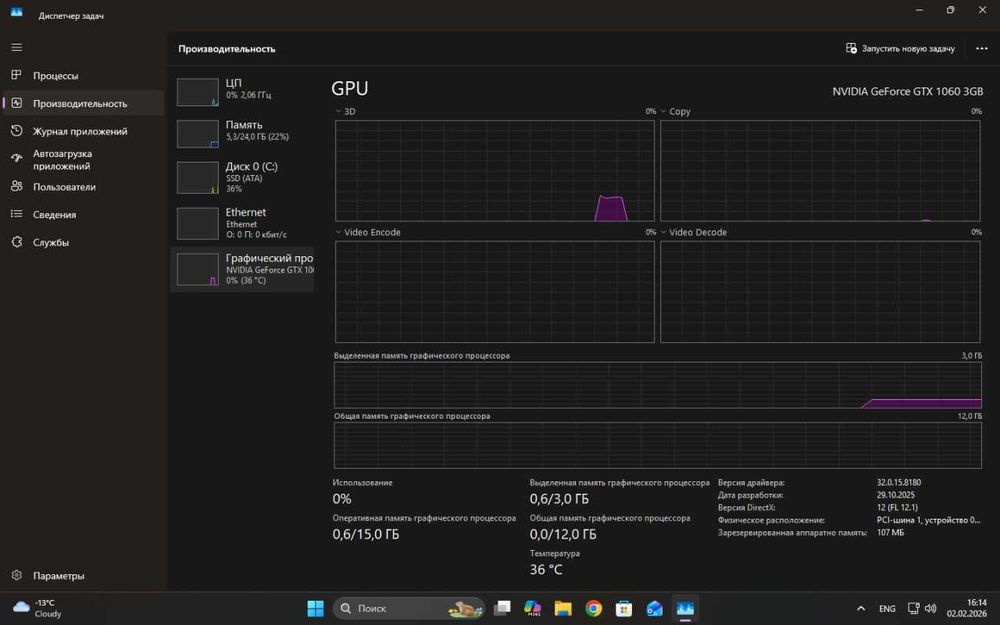1000x625 pixels.
Task: Go to the Процессы page
Action: 83,75
